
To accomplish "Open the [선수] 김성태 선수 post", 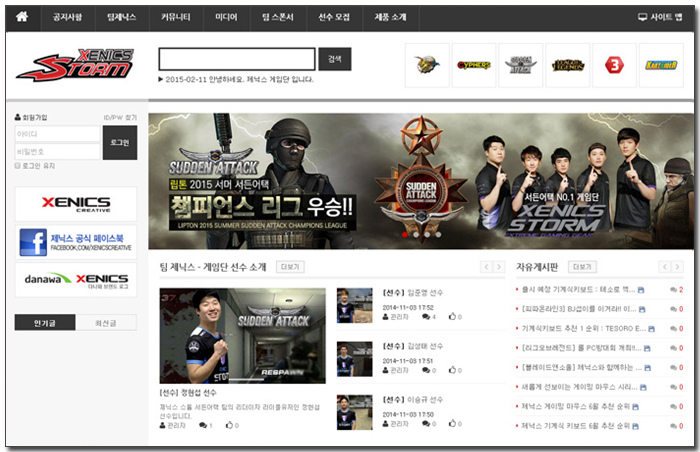I will pos(412,346).
